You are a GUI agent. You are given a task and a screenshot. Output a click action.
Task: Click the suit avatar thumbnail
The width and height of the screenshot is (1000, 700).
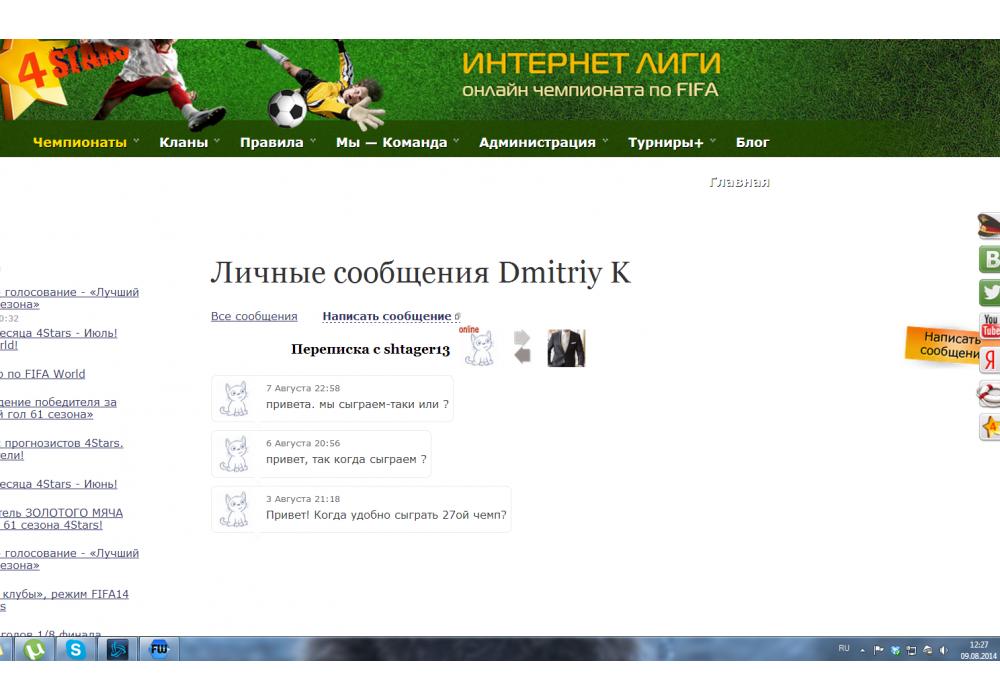tap(566, 348)
